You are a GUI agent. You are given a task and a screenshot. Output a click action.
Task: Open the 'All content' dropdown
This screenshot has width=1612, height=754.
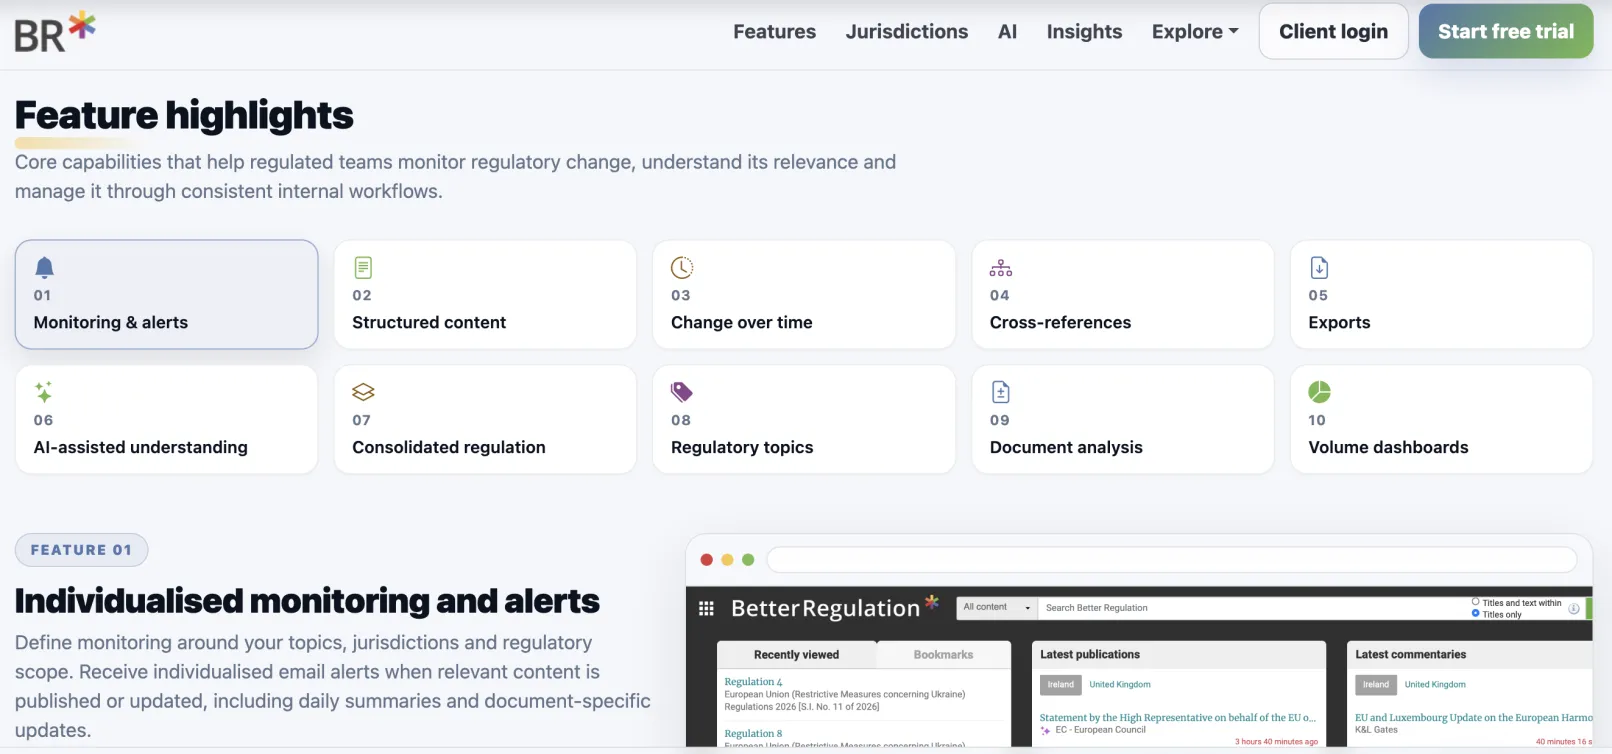(x=997, y=607)
